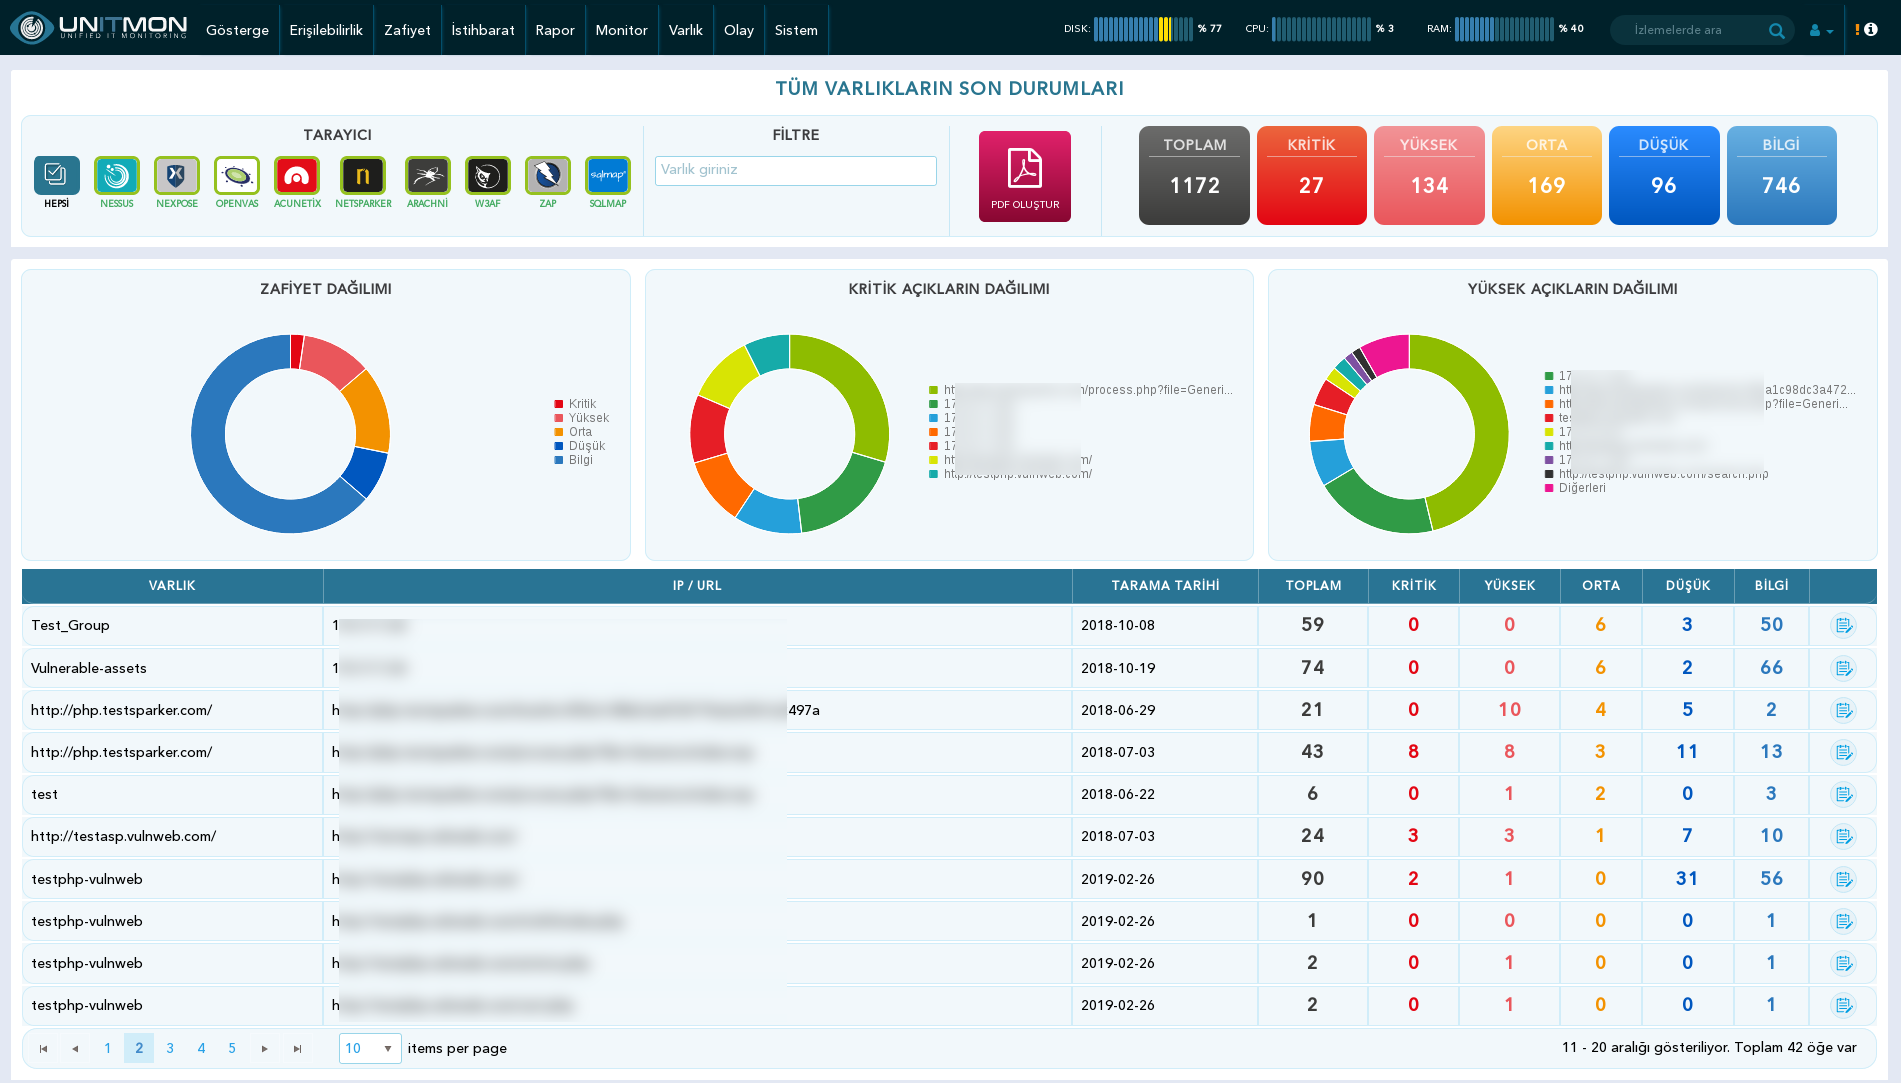Filter by the Arachni scanner icon
This screenshot has width=1901, height=1083.
pos(428,176)
